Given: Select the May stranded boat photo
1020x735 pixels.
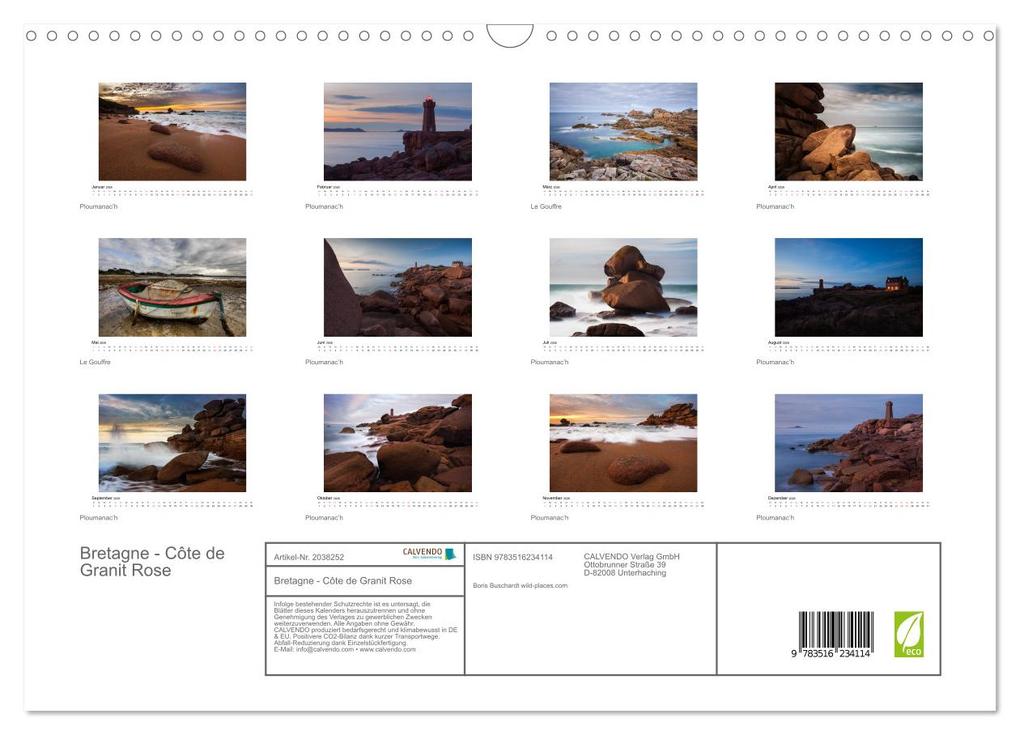Looking at the screenshot, I should point(172,287).
